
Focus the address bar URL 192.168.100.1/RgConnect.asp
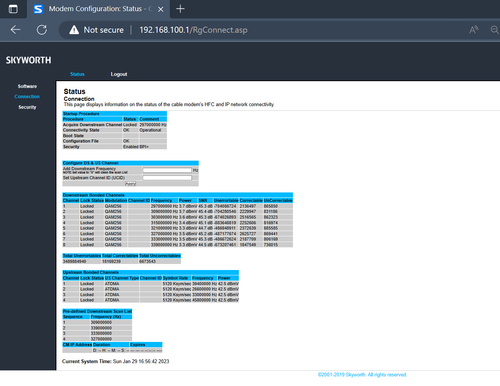[193, 30]
